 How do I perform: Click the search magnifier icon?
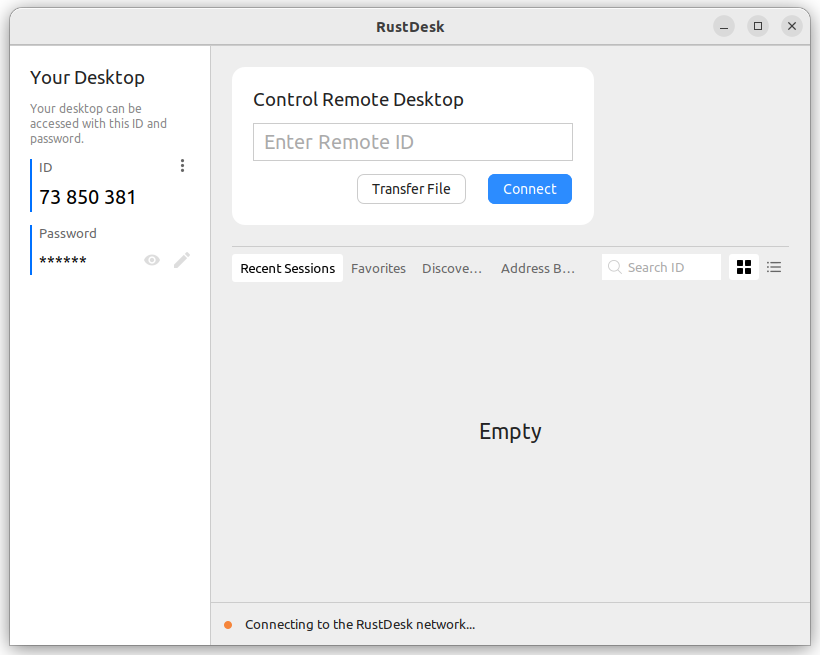click(x=614, y=267)
